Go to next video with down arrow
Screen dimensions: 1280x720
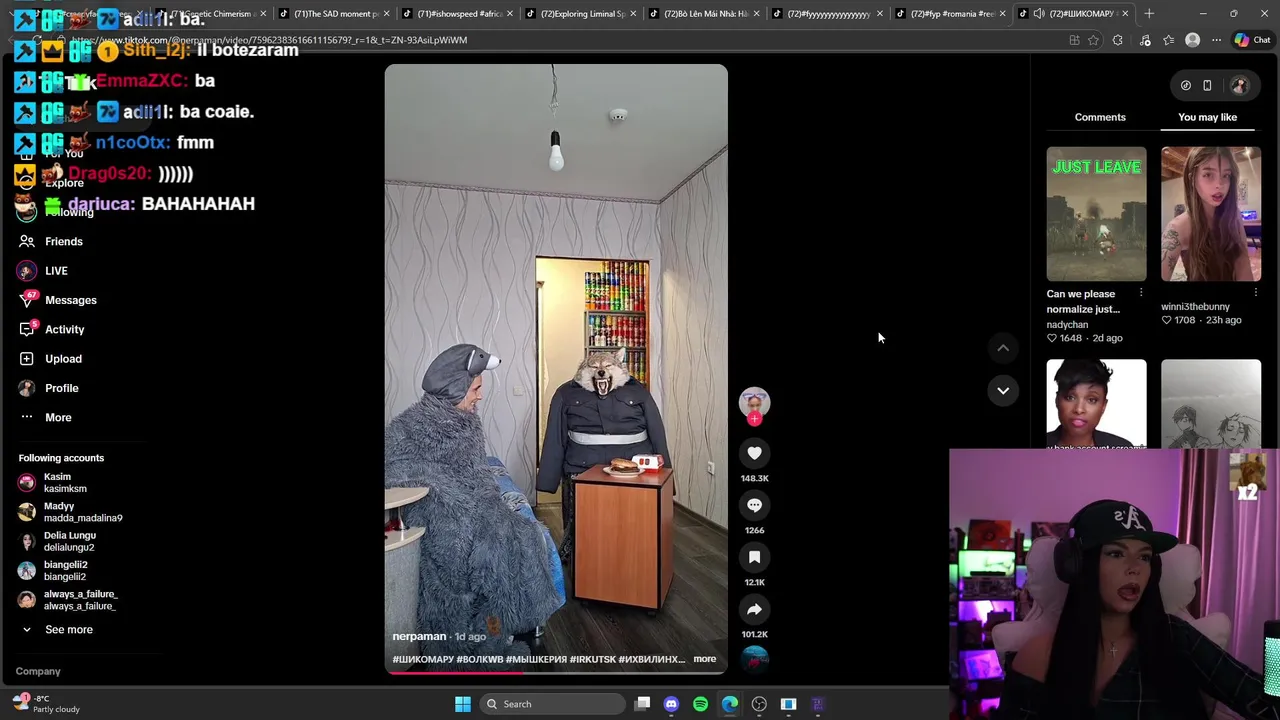1003,390
